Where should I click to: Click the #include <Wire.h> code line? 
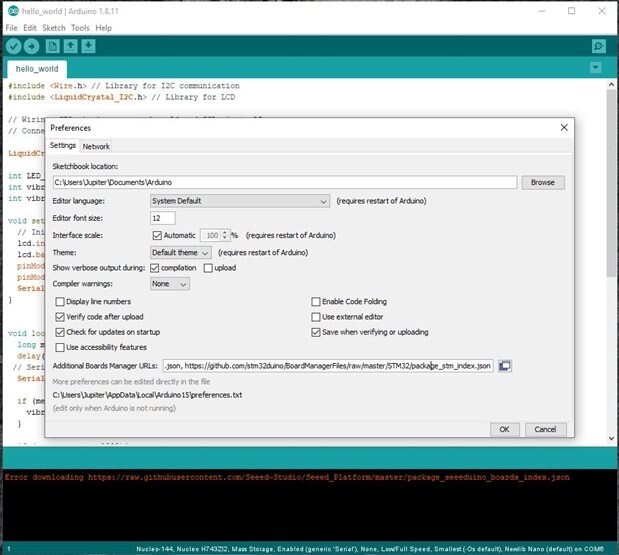pyautogui.click(x=124, y=86)
